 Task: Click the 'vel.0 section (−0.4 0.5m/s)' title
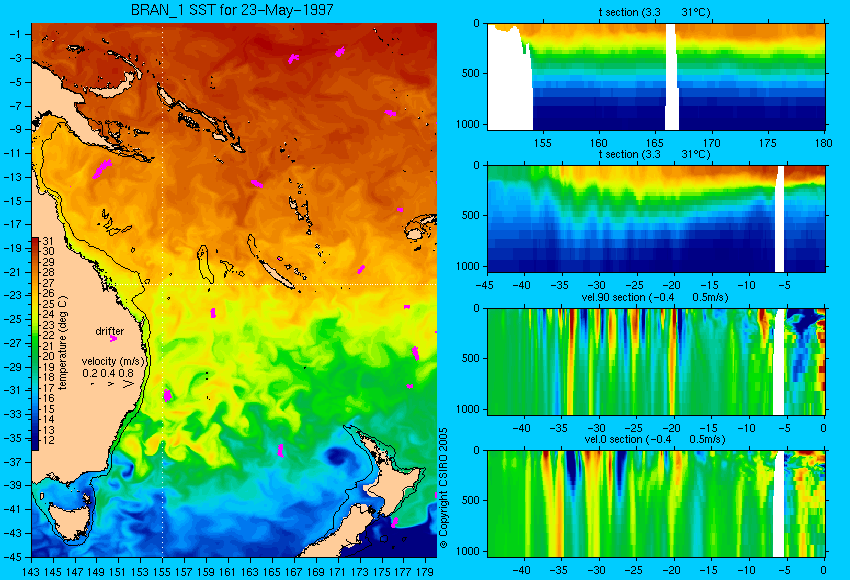click(x=655, y=439)
